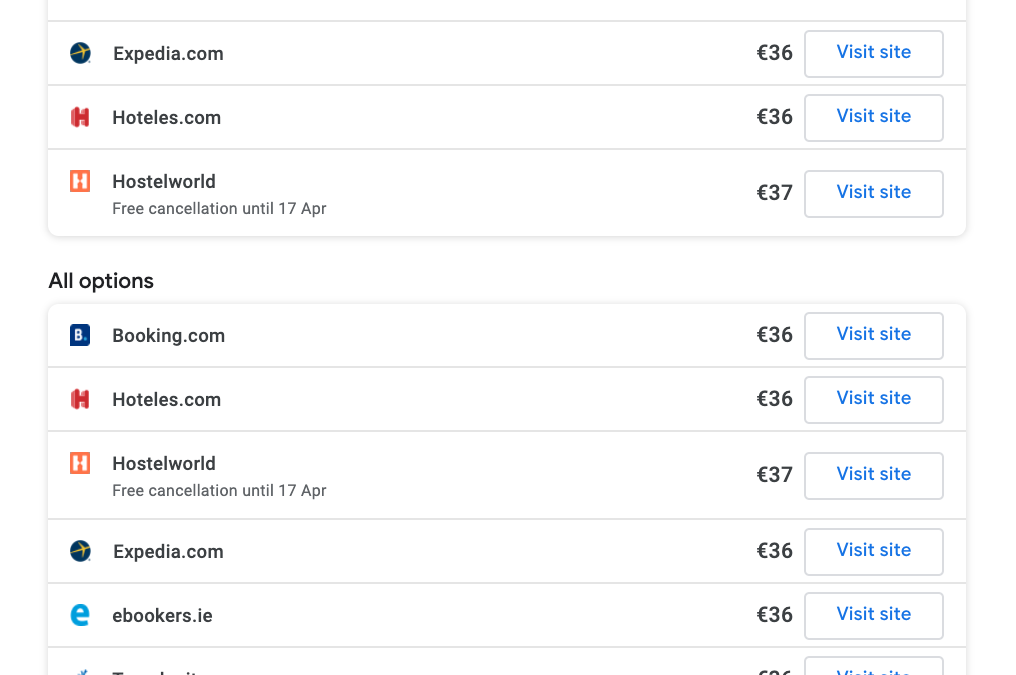Visit site for Hostelworld under All options
This screenshot has height=675, width=1016.
point(873,475)
